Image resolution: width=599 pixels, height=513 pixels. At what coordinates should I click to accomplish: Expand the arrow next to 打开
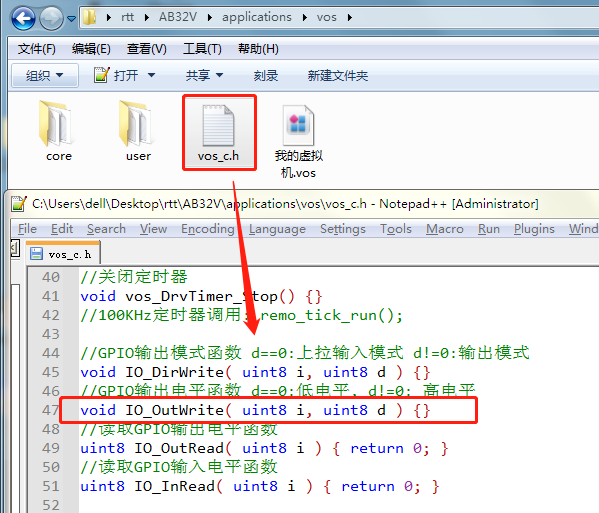(x=151, y=75)
